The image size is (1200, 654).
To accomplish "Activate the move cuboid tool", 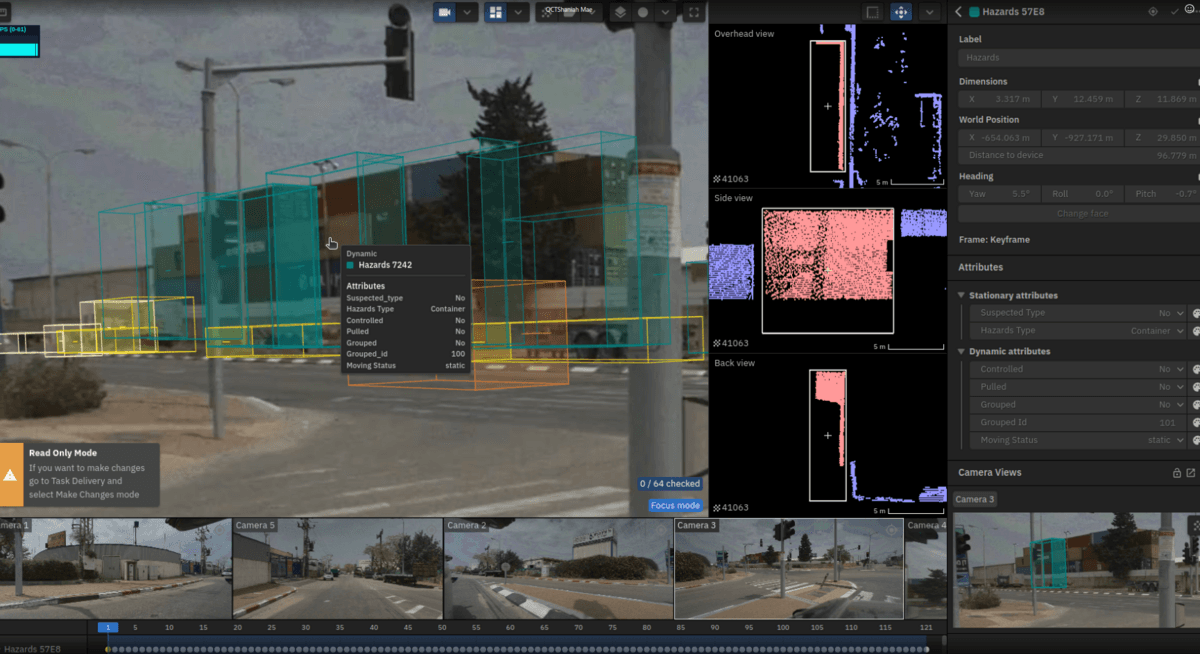I will pos(901,12).
